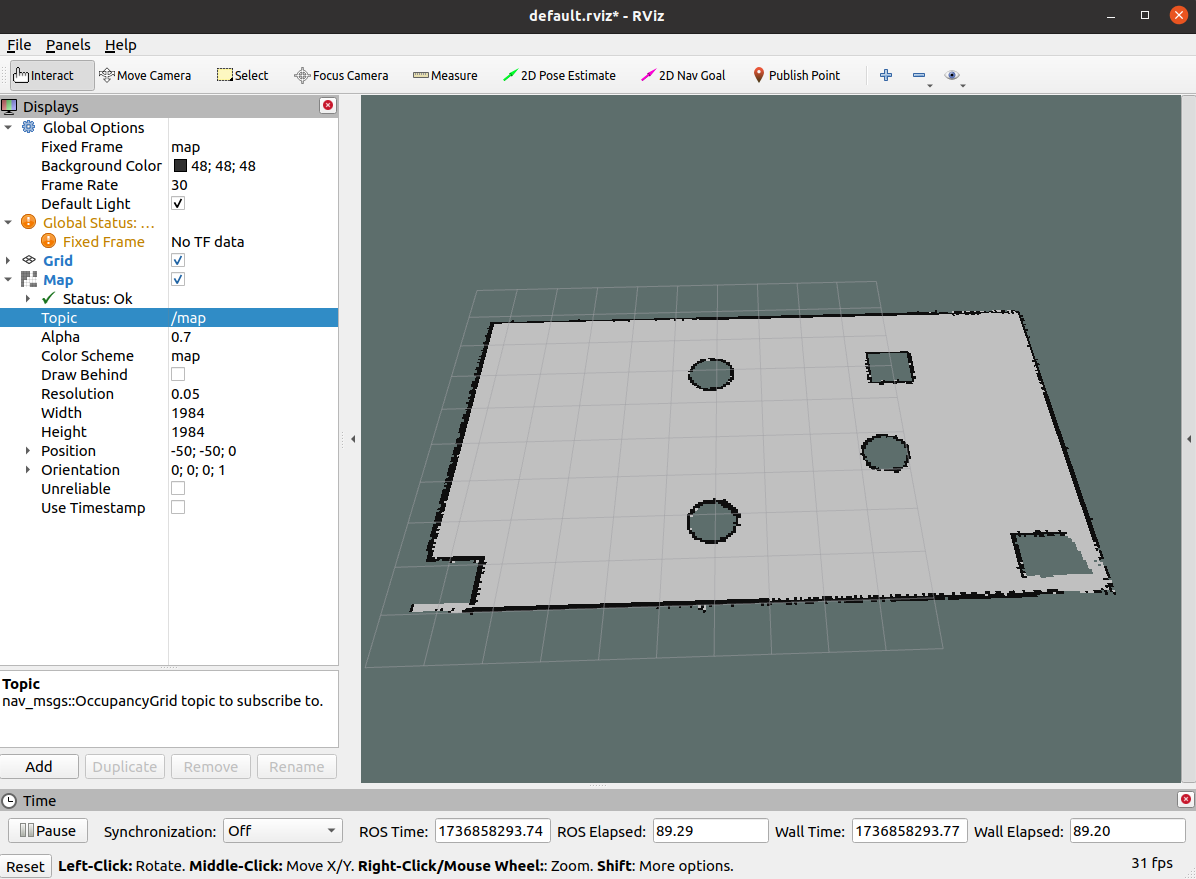1196x879 pixels.
Task: Click the Reset button
Action: [25, 867]
